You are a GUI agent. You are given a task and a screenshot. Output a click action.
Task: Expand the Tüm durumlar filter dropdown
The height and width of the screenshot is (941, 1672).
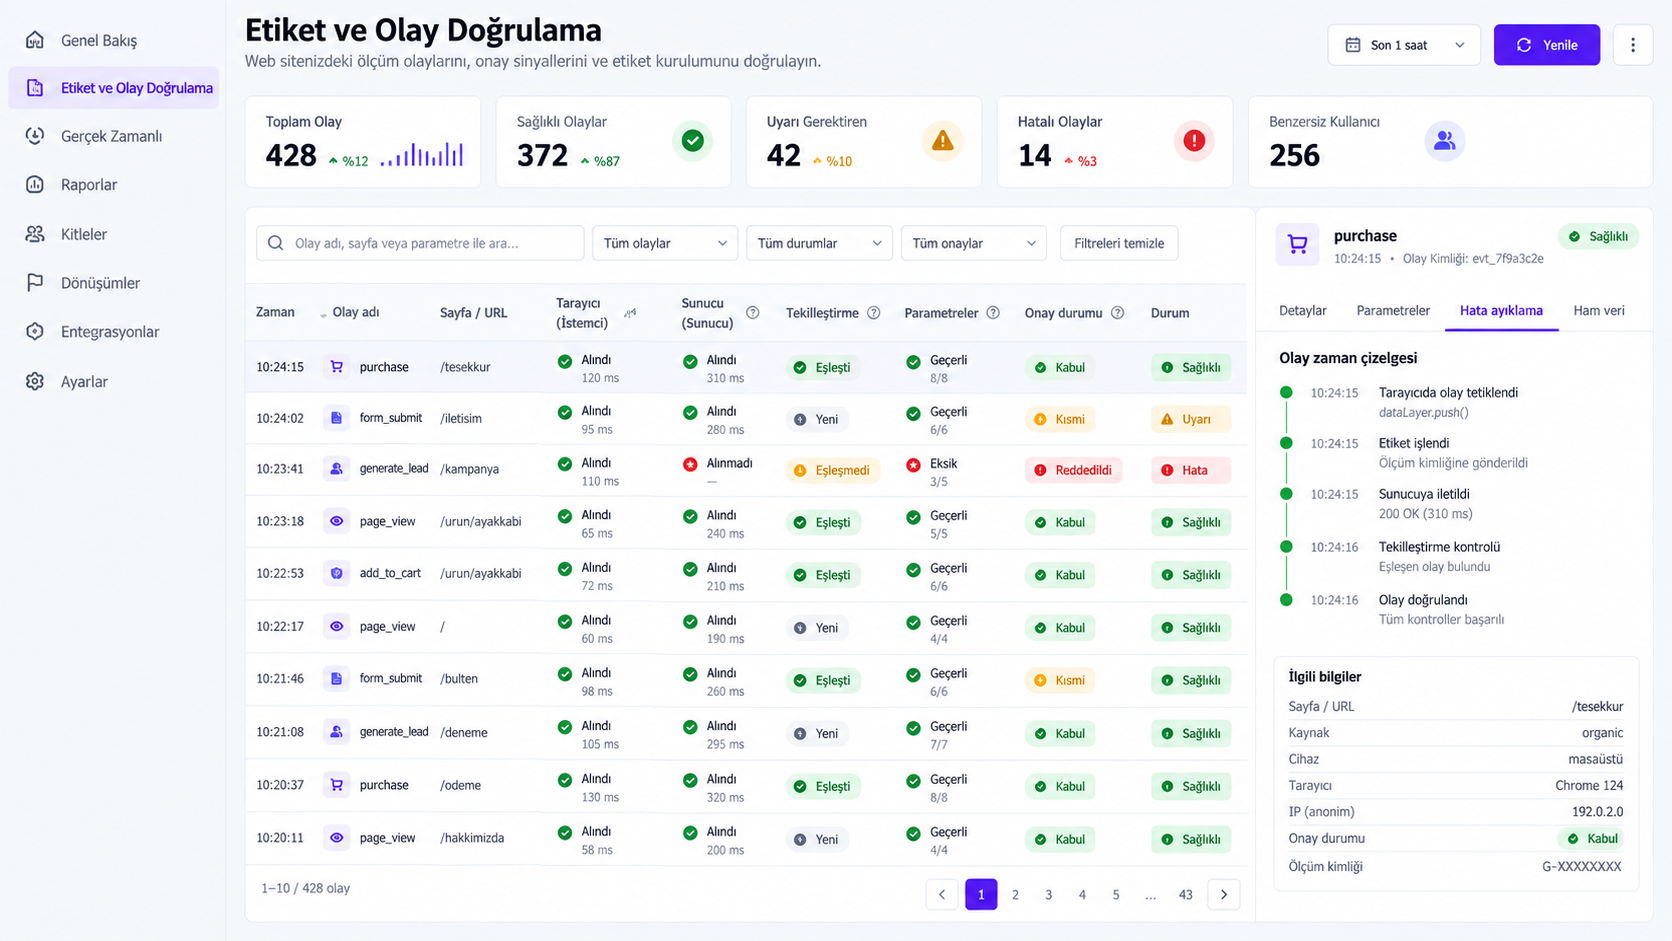819,243
